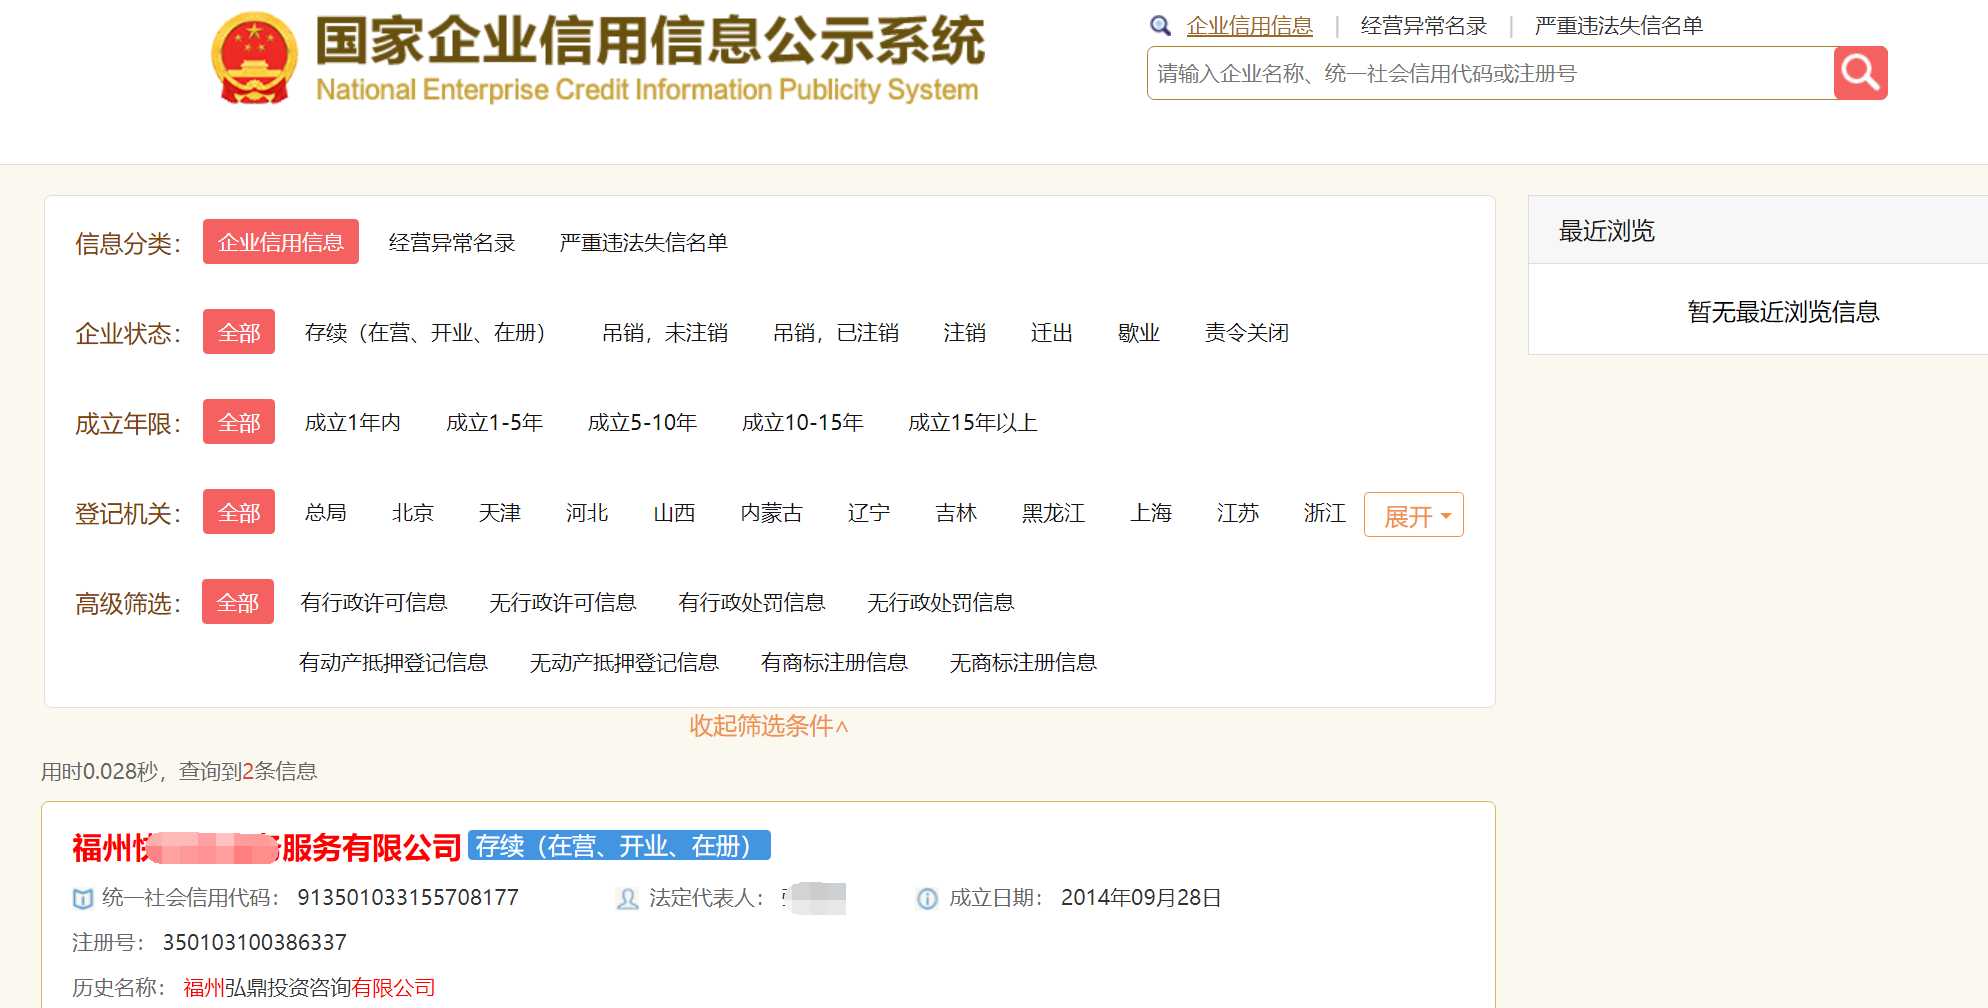The width and height of the screenshot is (1988, 1008).
Task: Click the person icon beside 法定代表人
Action: (x=627, y=898)
